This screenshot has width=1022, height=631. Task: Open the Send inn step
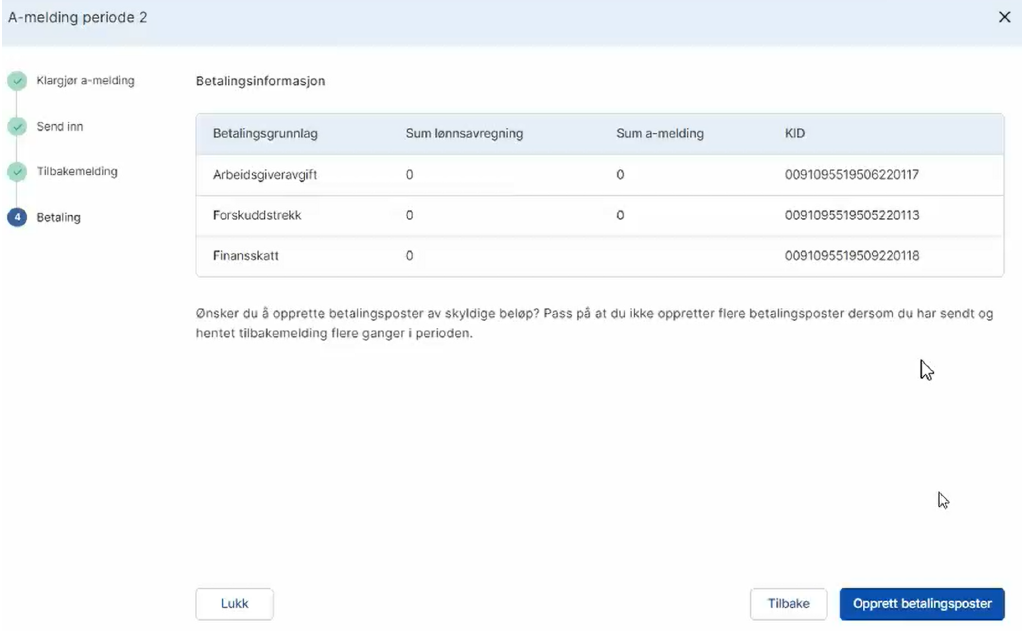[59, 127]
